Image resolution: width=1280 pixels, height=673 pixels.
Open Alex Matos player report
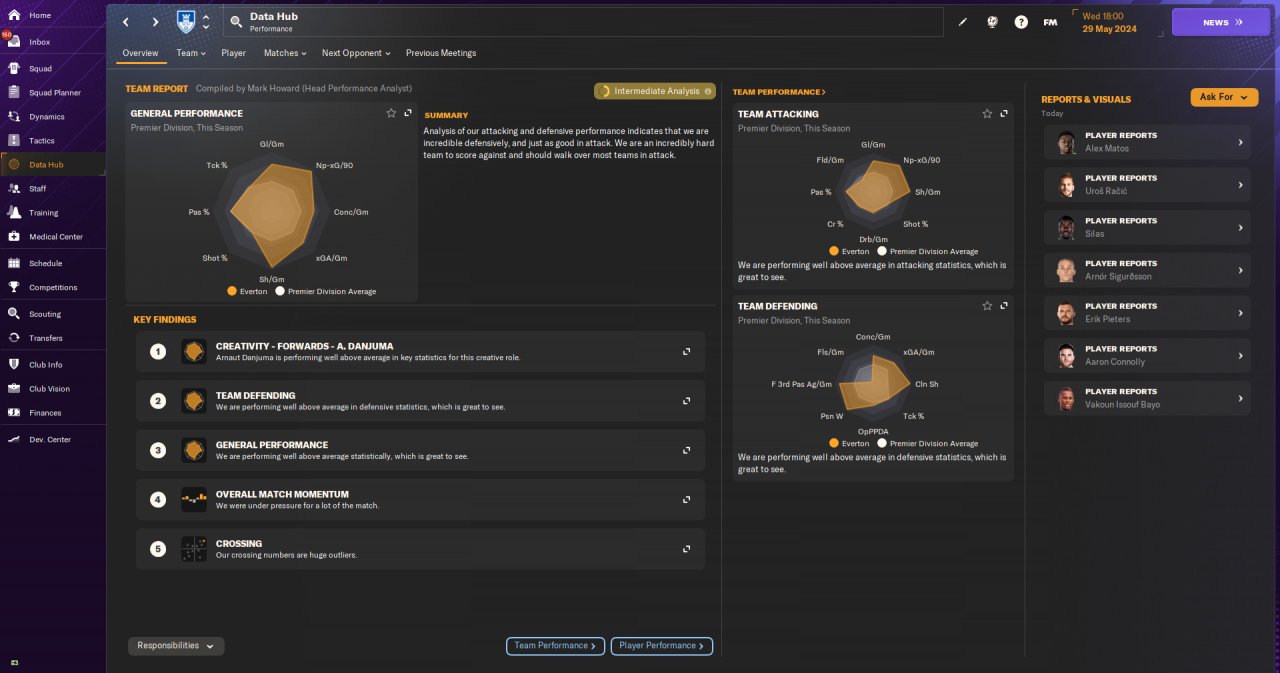click(x=1147, y=142)
